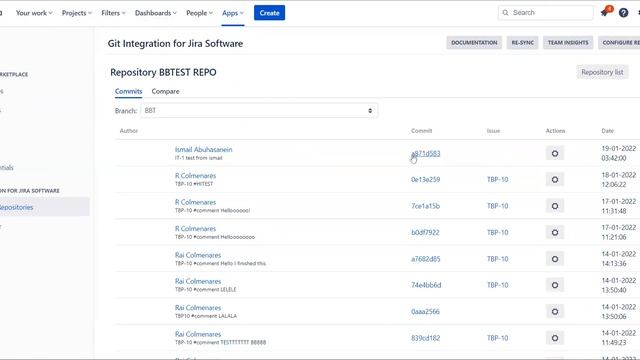Click Rai Colmenares on LALALA commit

pos(198,308)
